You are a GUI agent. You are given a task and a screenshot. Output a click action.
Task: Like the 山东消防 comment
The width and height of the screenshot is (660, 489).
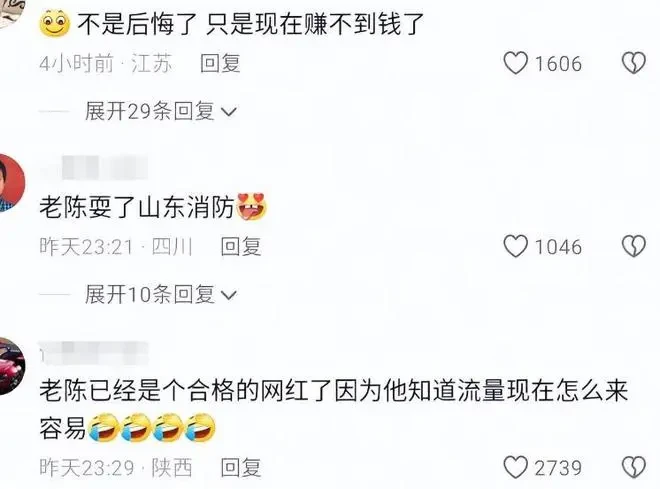click(x=516, y=246)
